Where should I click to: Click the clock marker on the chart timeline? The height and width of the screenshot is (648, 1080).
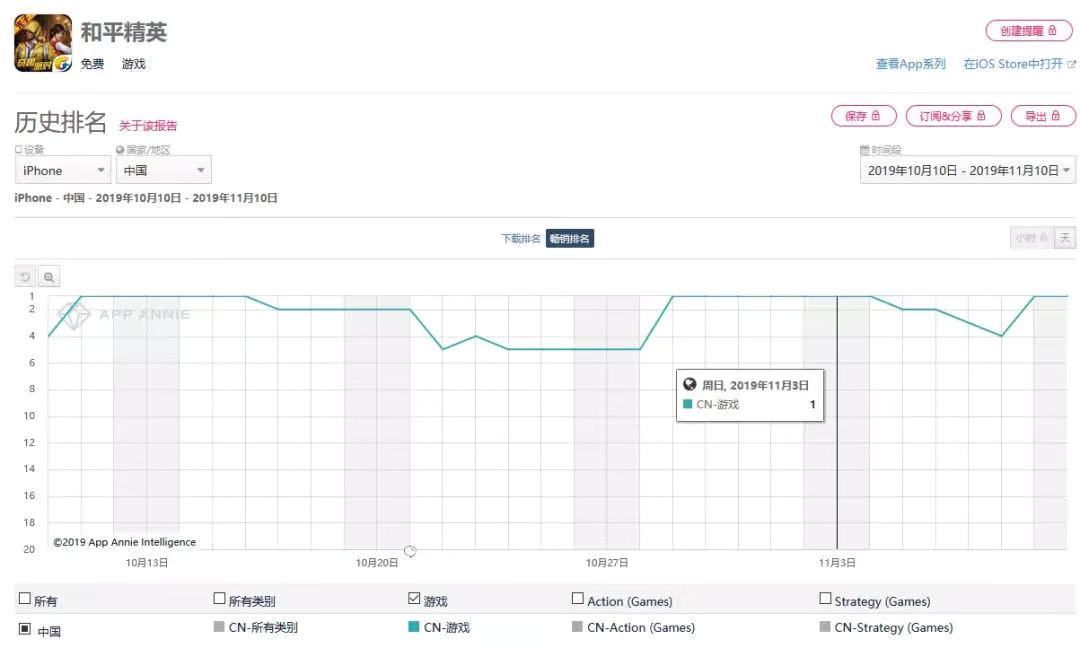410,551
